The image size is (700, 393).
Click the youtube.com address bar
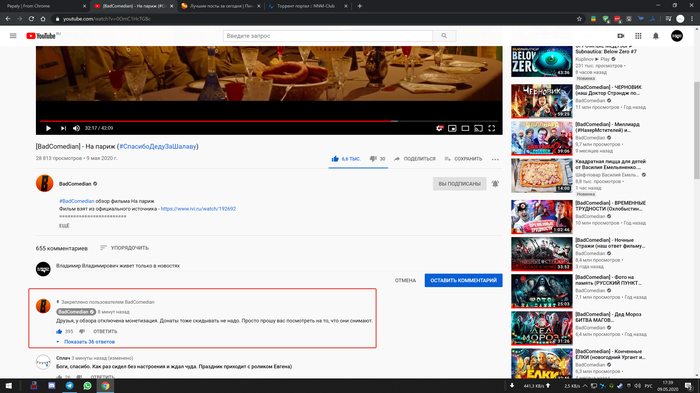(312, 19)
